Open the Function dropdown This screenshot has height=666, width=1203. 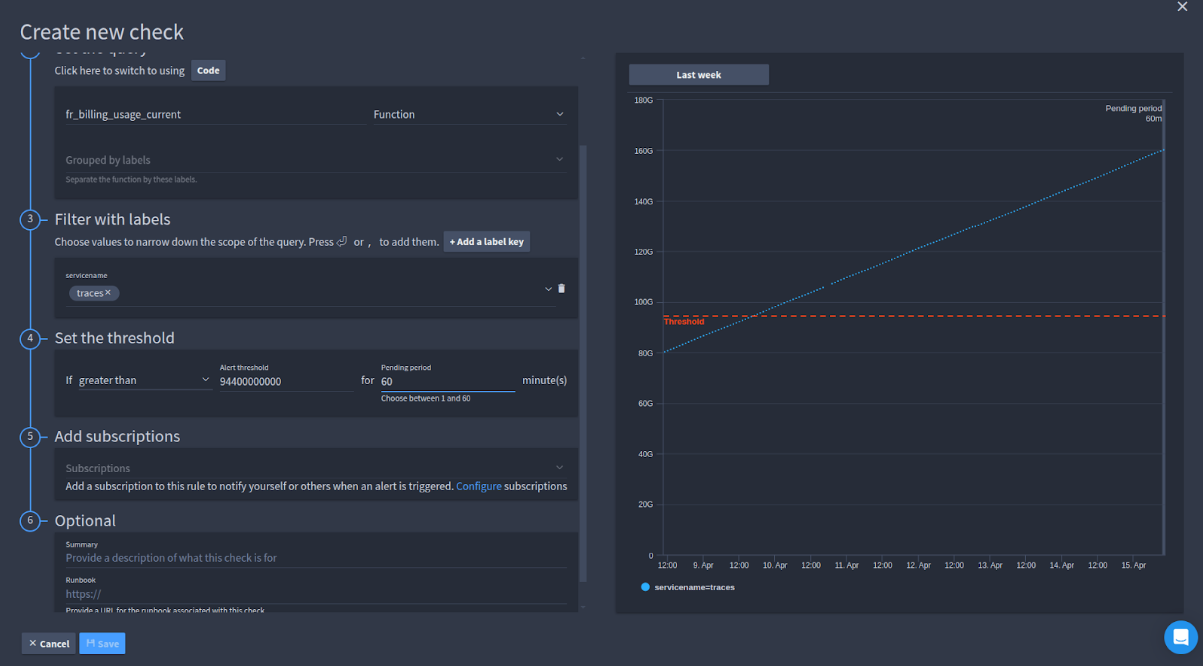[468, 114]
